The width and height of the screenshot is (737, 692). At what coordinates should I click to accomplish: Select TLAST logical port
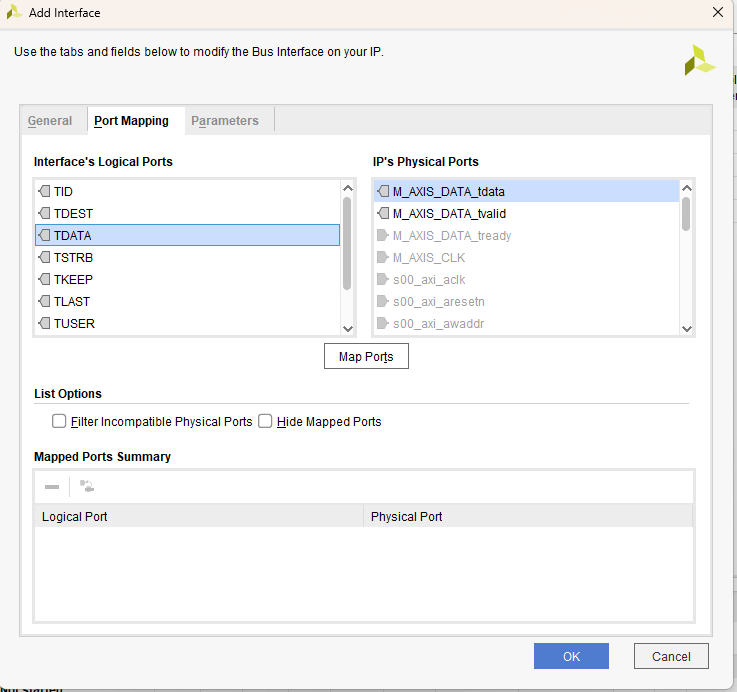[188, 301]
